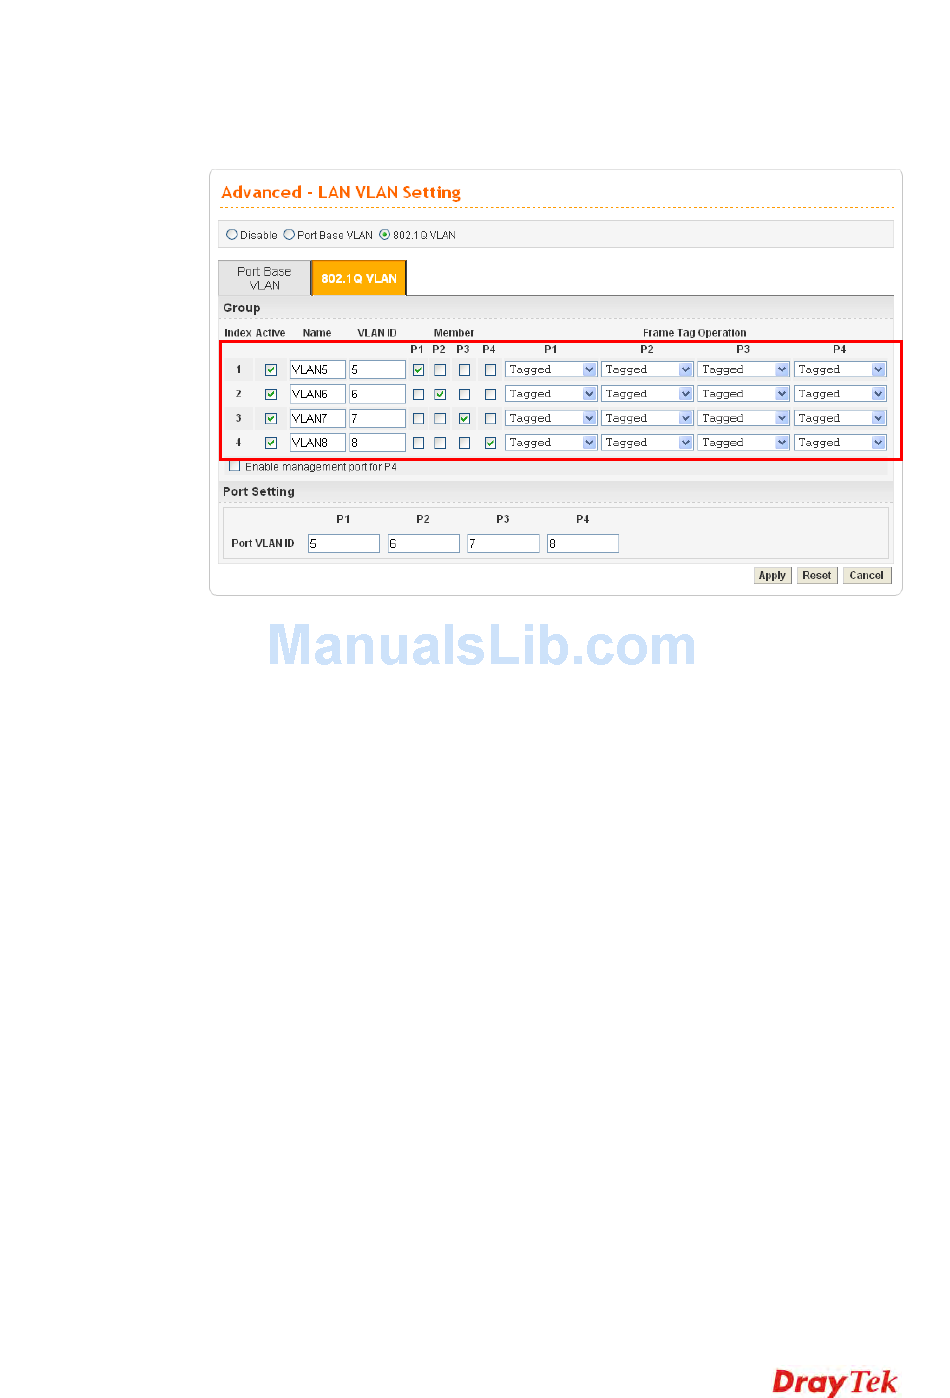Check P4 member for VLAN5 row
Viewport: 950px width, 1398px height.
(x=491, y=370)
